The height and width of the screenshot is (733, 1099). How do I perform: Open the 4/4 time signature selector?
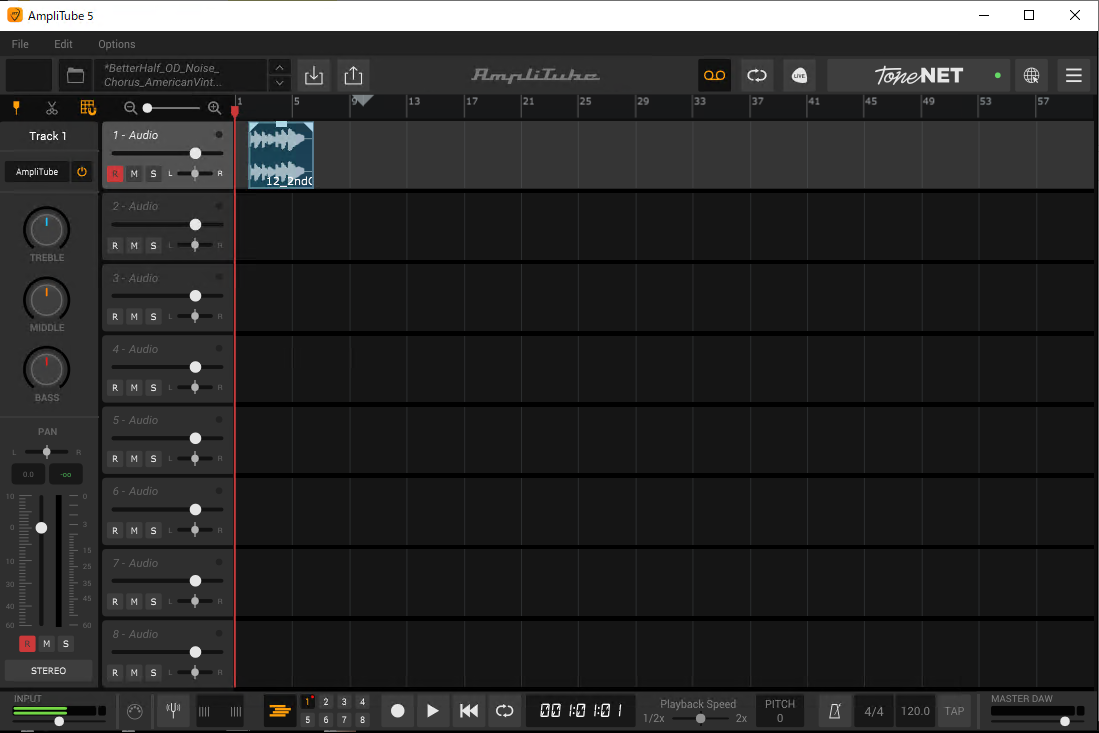(x=874, y=711)
